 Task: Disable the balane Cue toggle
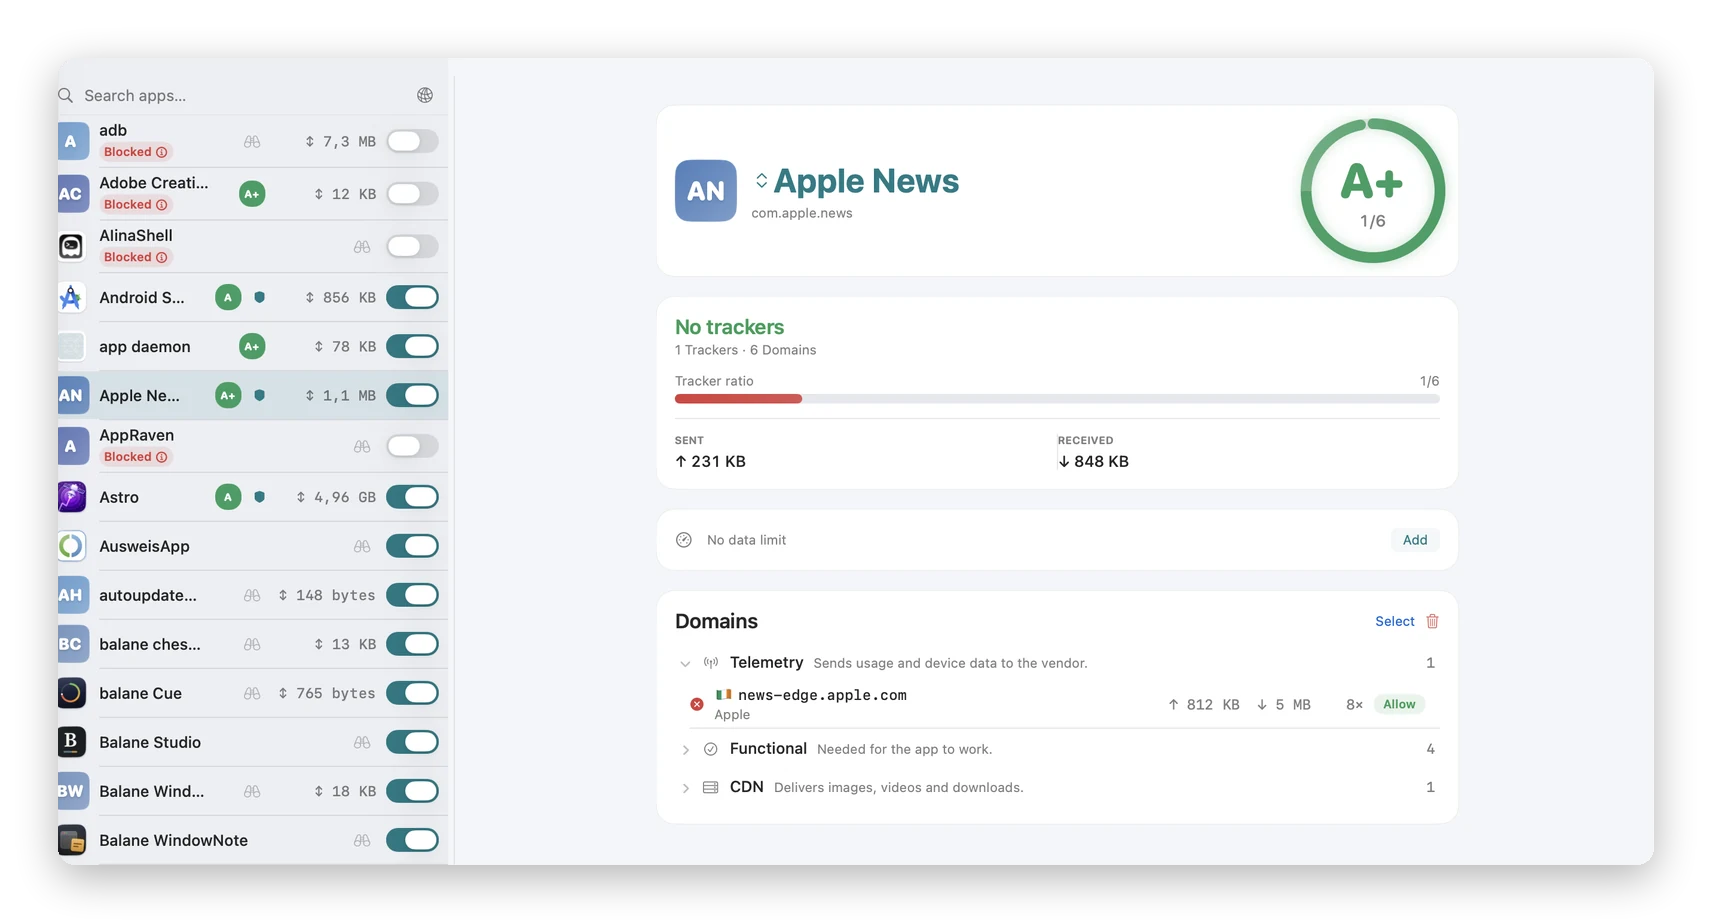[412, 693]
